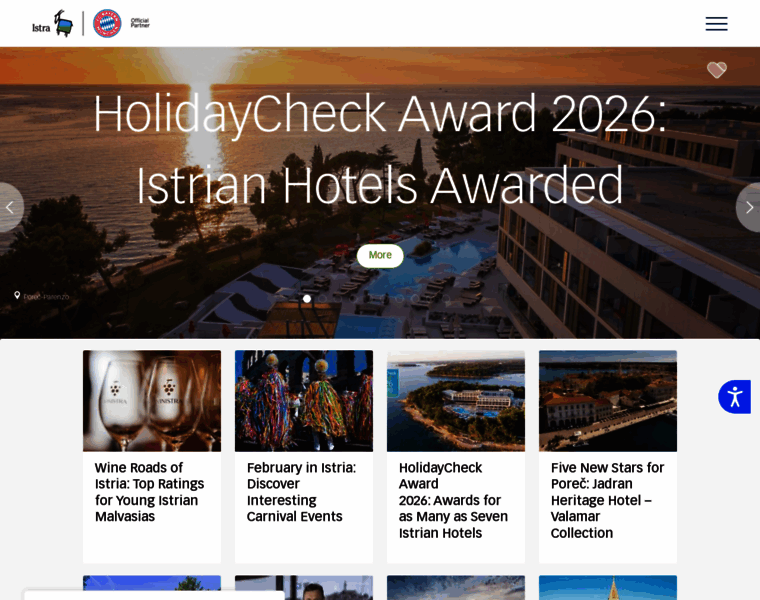
Task: Read the February in Istria carnival article
Action: tap(301, 492)
